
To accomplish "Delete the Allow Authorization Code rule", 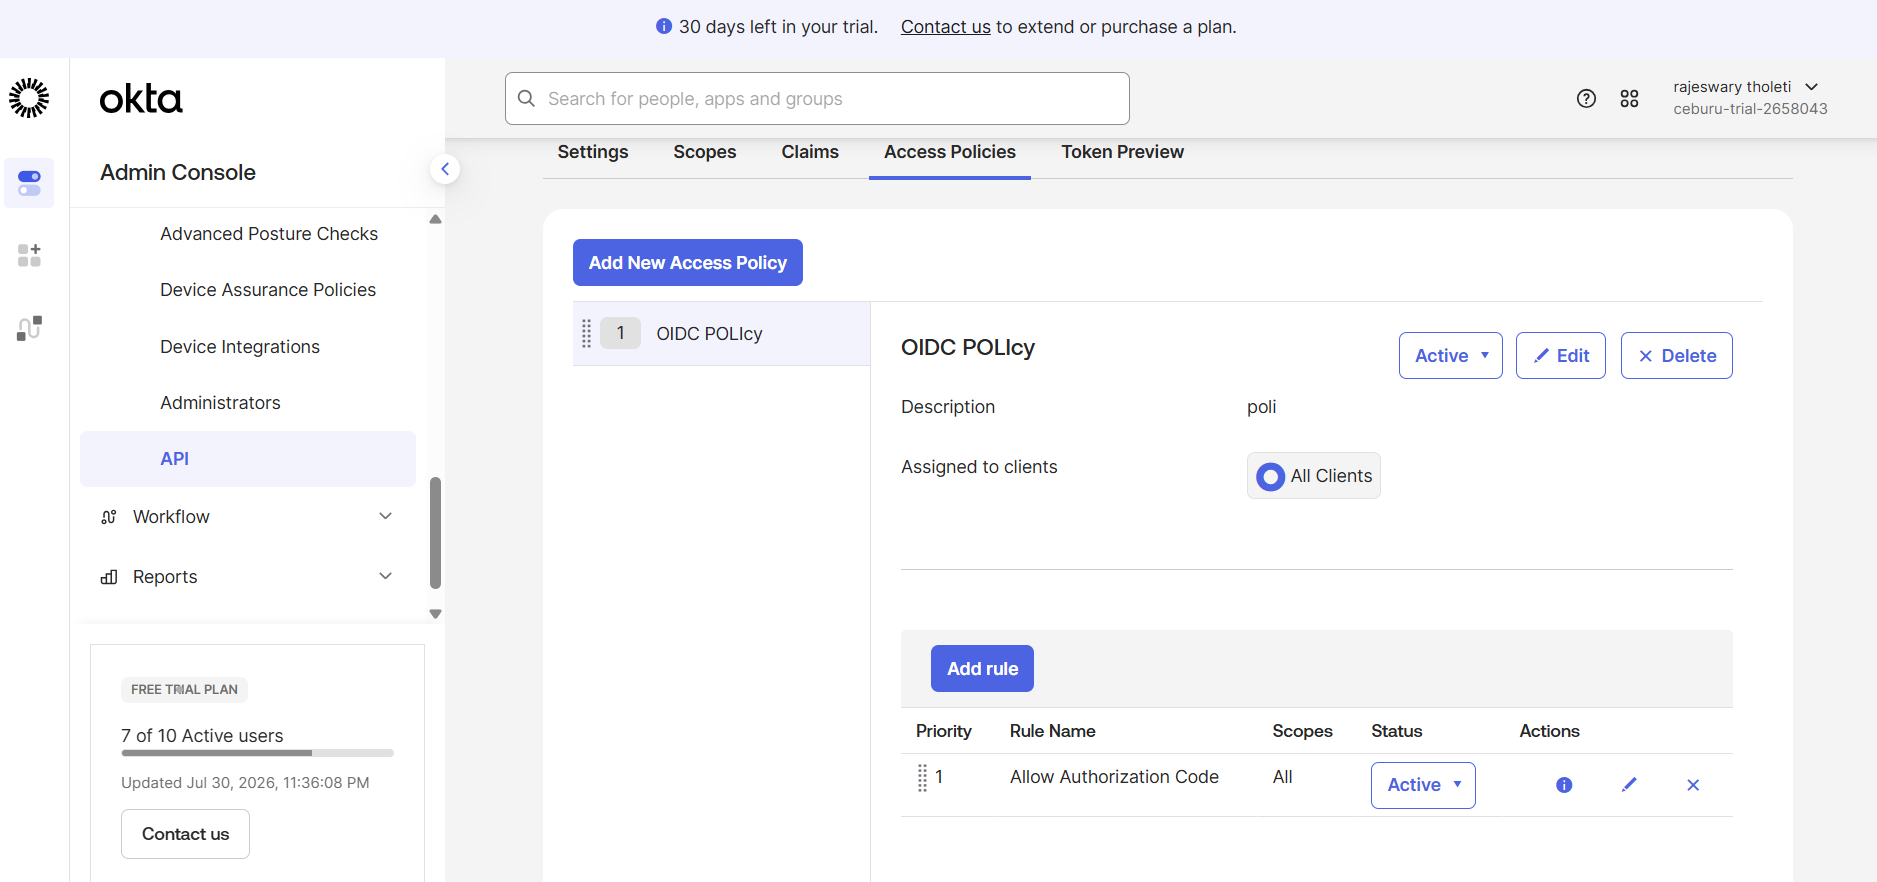I will coord(1693,785).
